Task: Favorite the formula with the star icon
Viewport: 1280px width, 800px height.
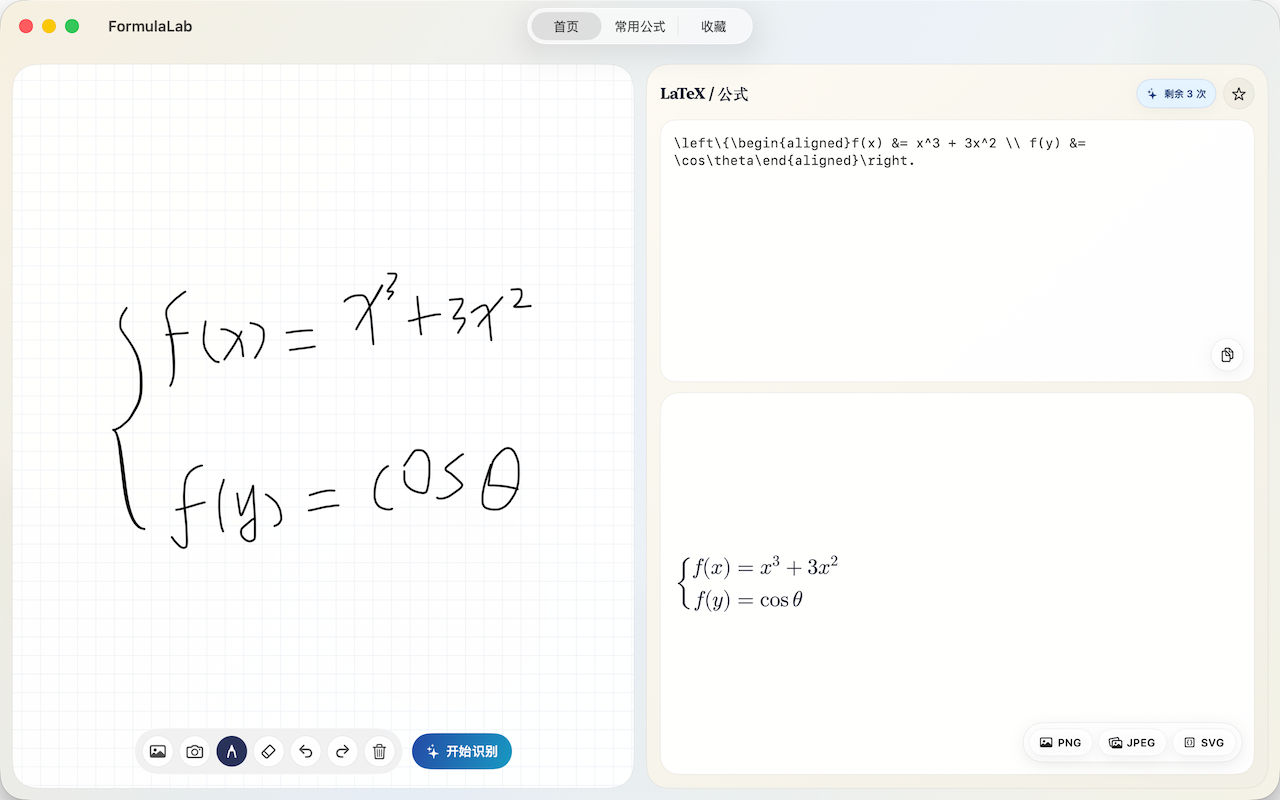Action: coord(1239,94)
